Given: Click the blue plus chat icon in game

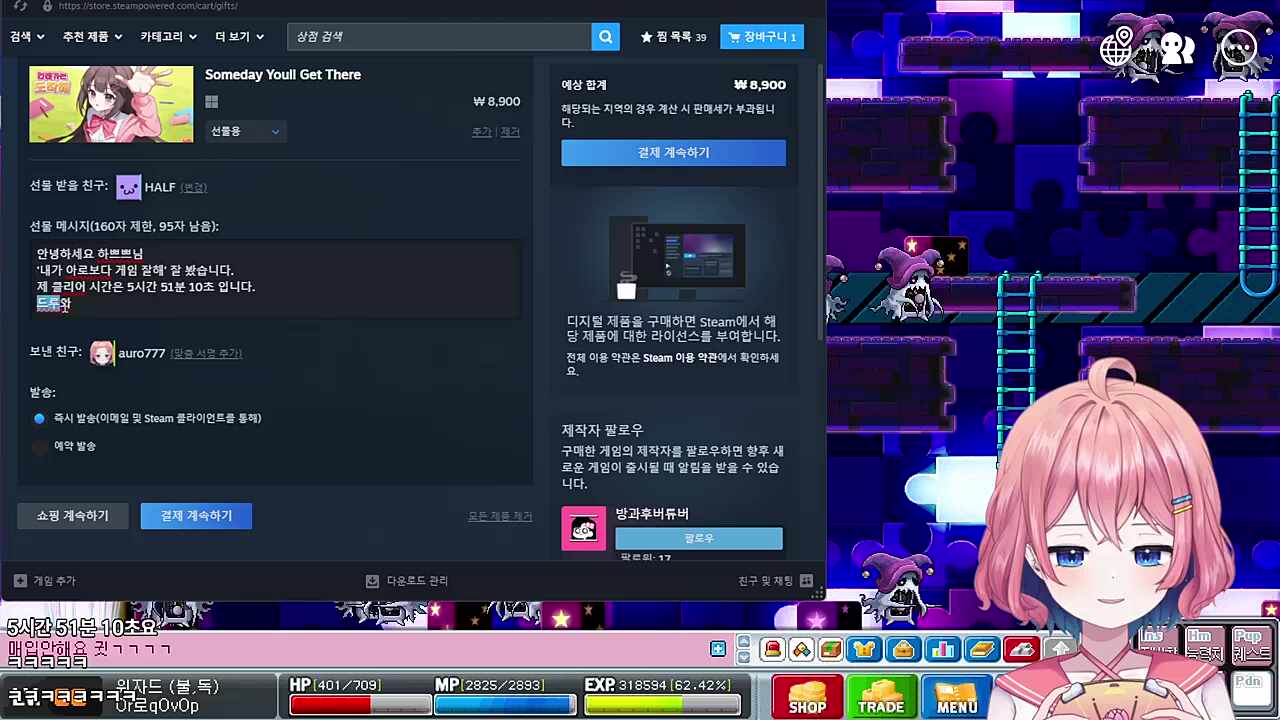Looking at the screenshot, I should (718, 650).
